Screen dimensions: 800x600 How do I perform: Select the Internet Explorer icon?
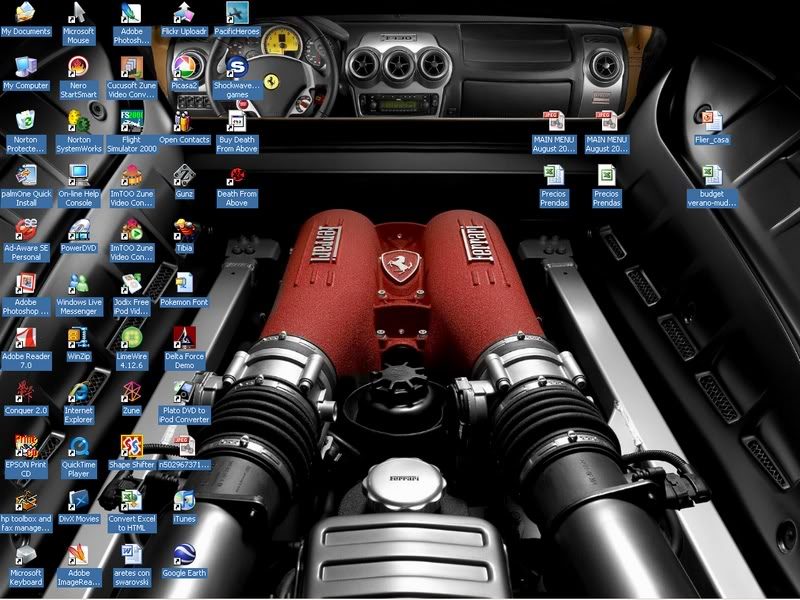pyautogui.click(x=78, y=391)
